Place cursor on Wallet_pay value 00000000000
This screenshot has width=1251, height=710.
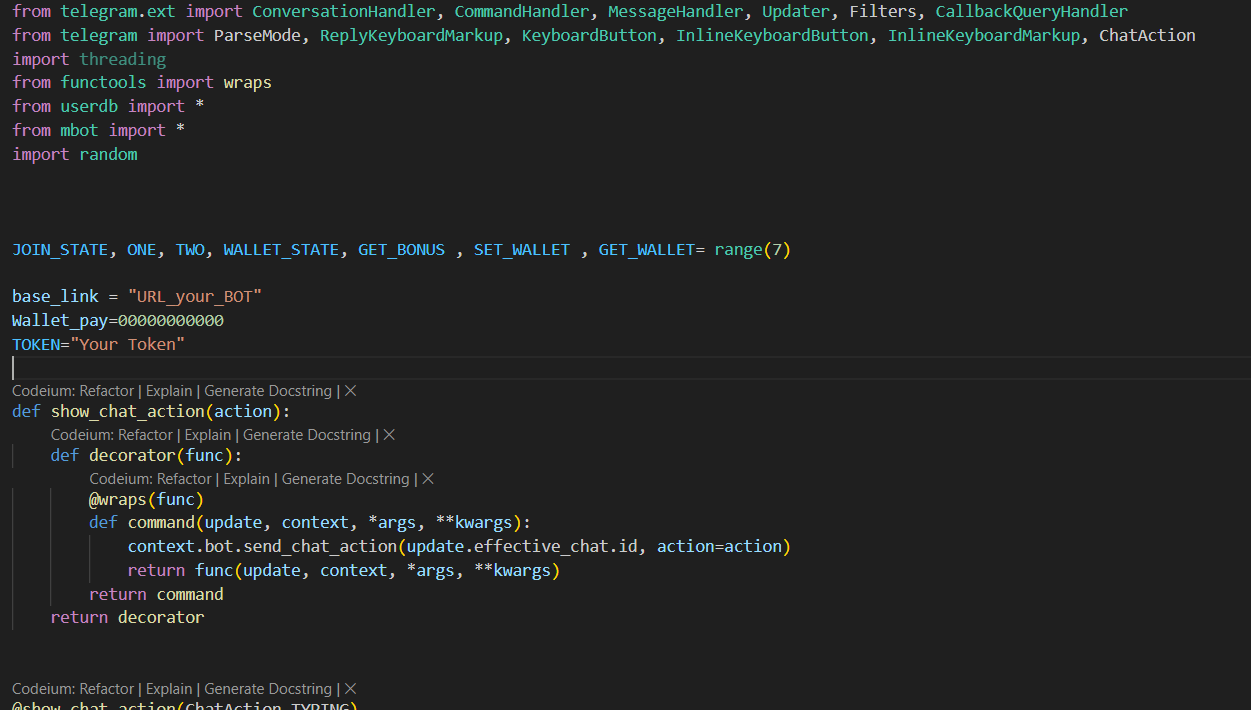coord(171,321)
